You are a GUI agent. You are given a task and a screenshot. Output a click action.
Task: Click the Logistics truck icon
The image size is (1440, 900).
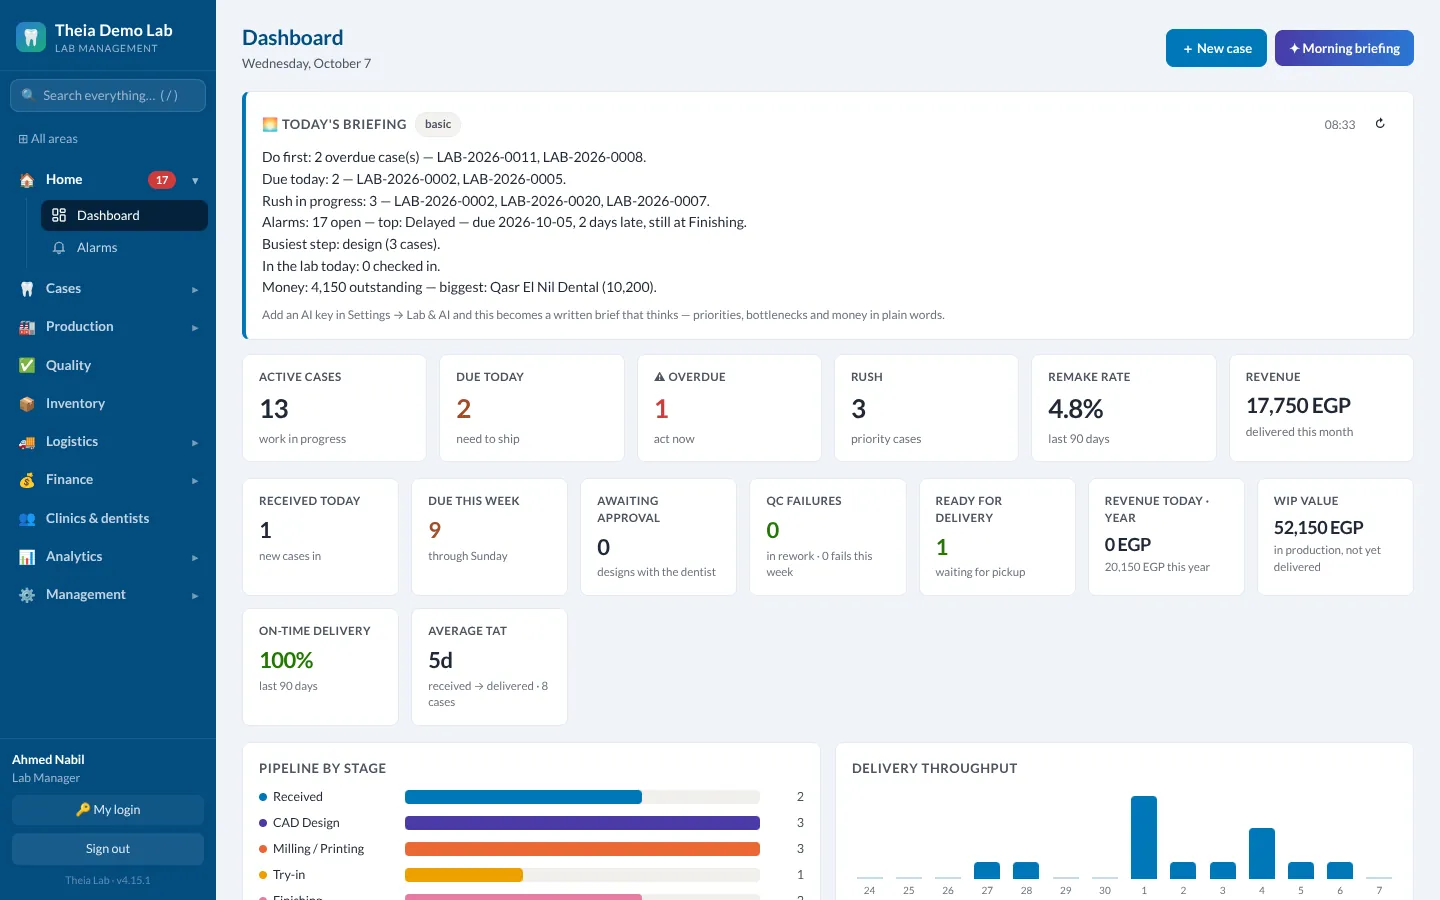27,442
